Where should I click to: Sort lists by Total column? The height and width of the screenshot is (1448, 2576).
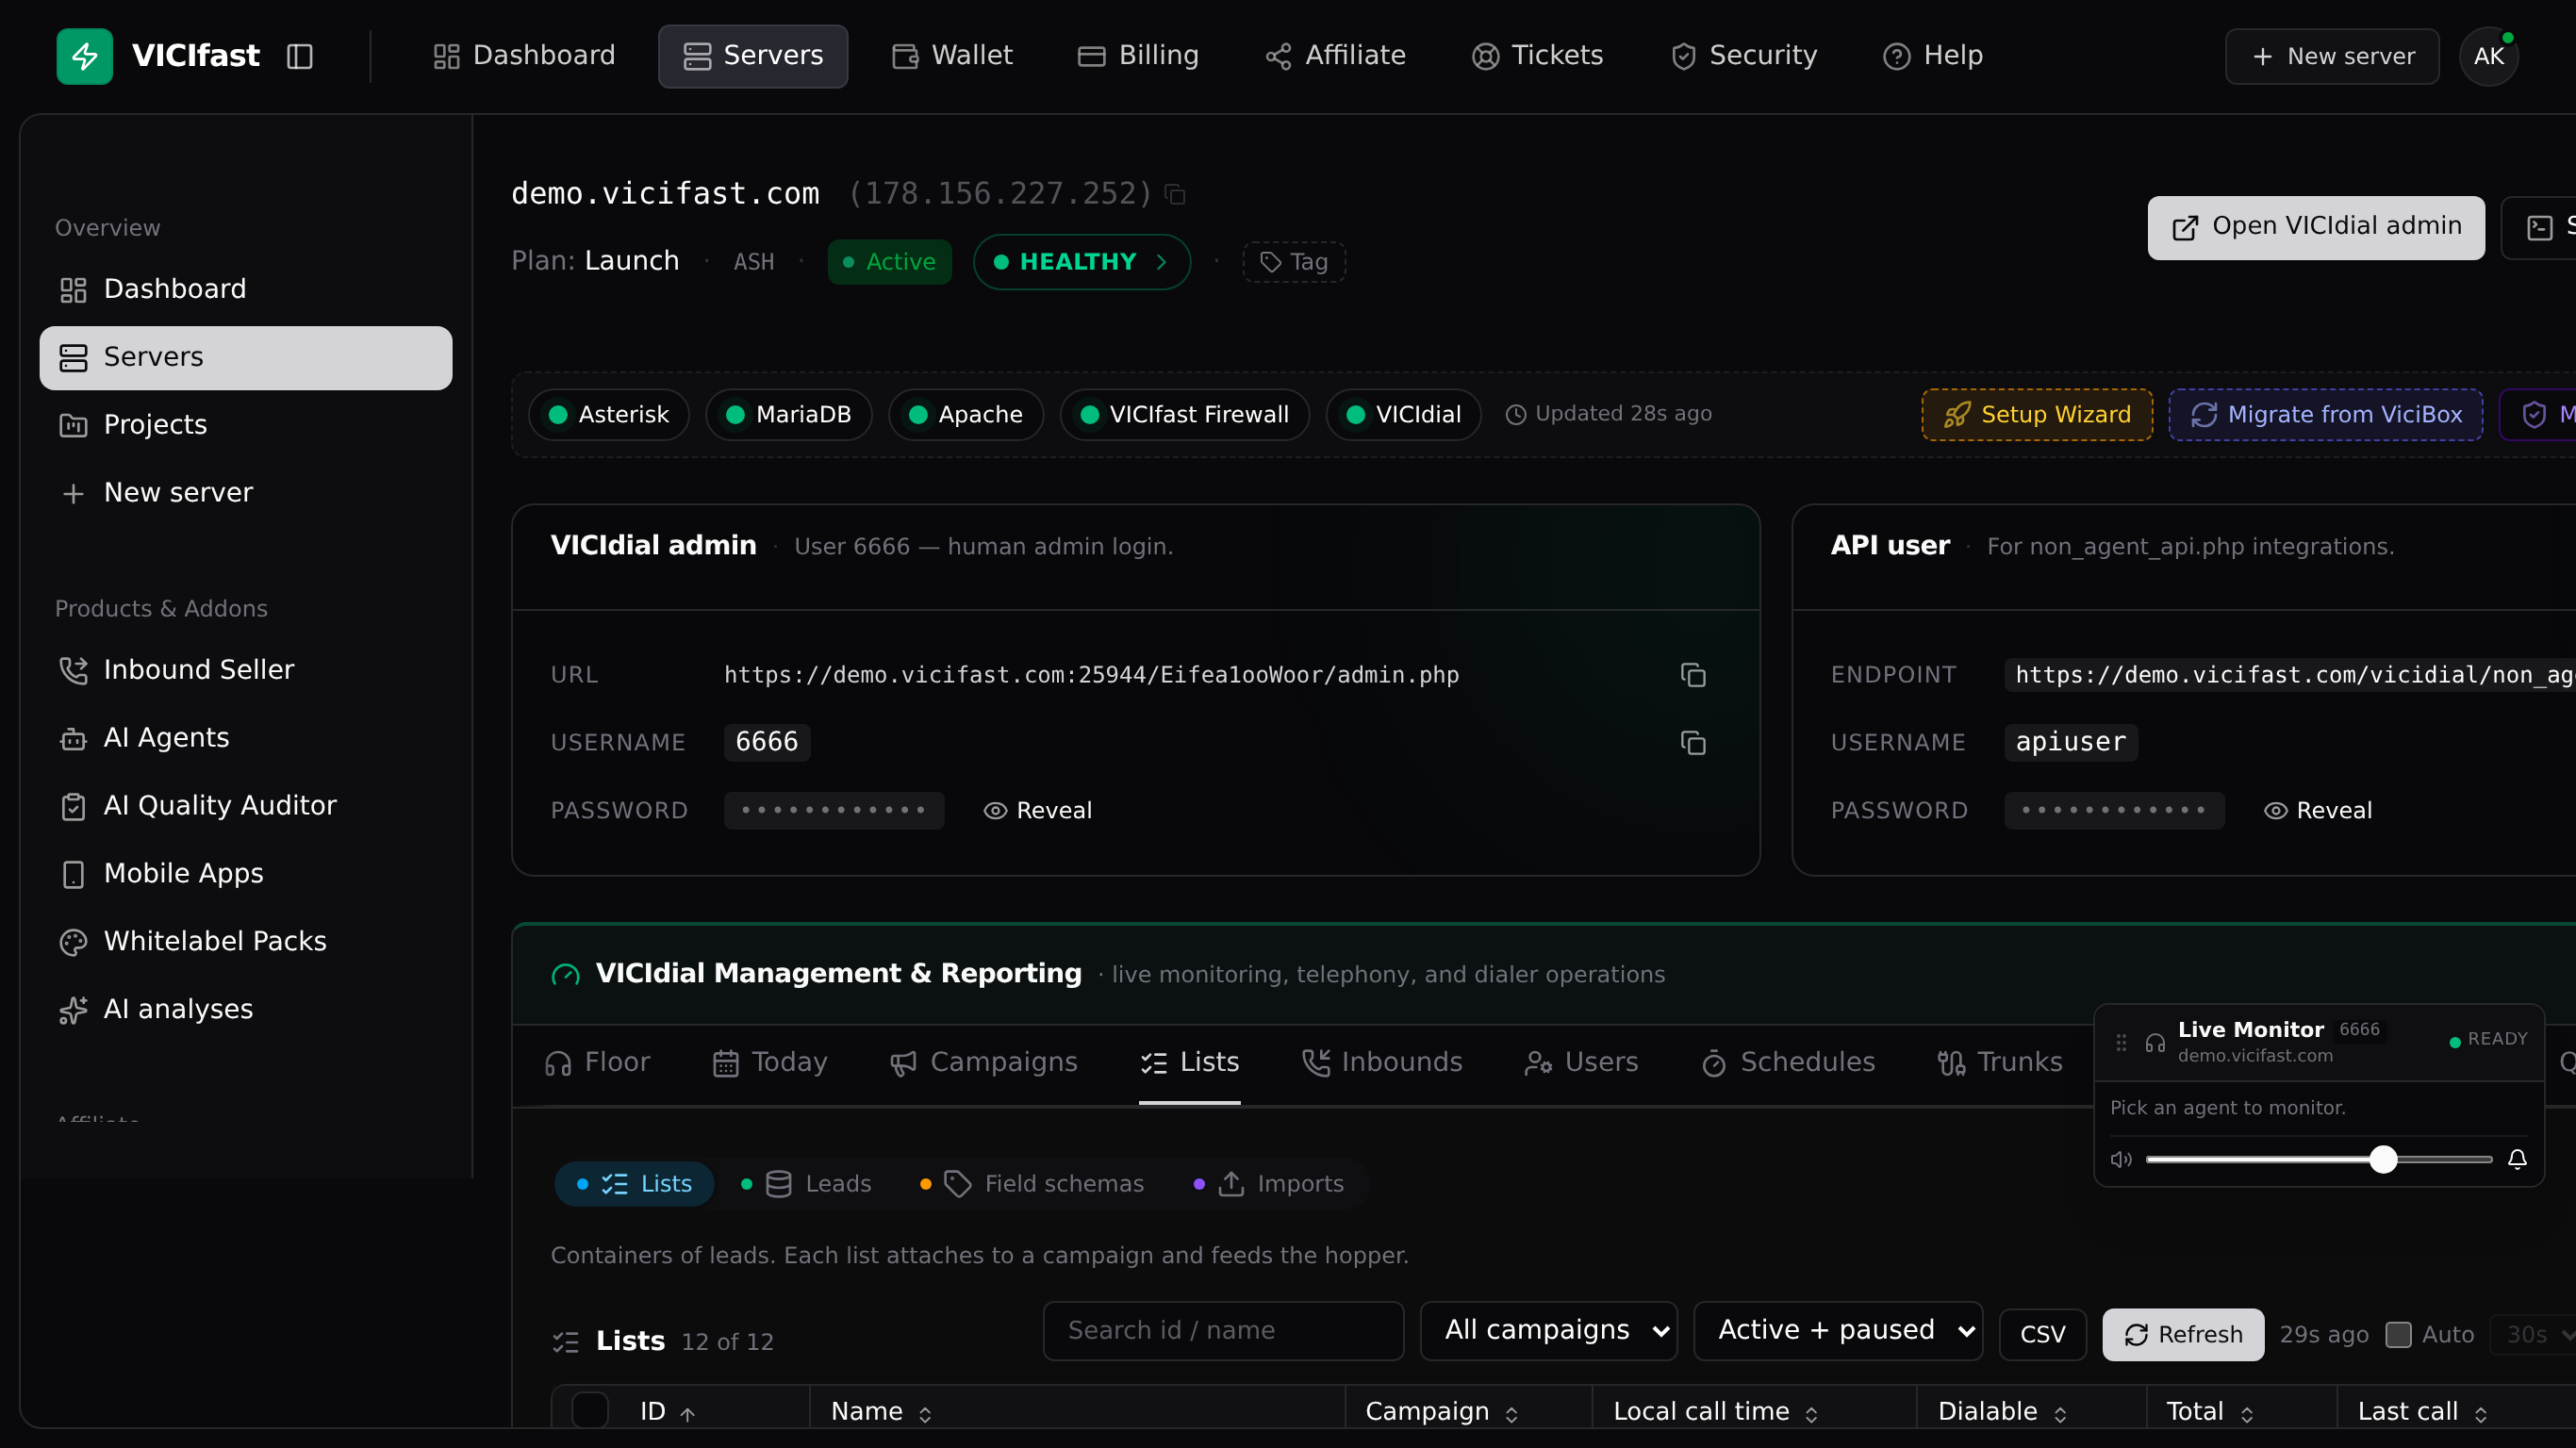click(x=2210, y=1412)
